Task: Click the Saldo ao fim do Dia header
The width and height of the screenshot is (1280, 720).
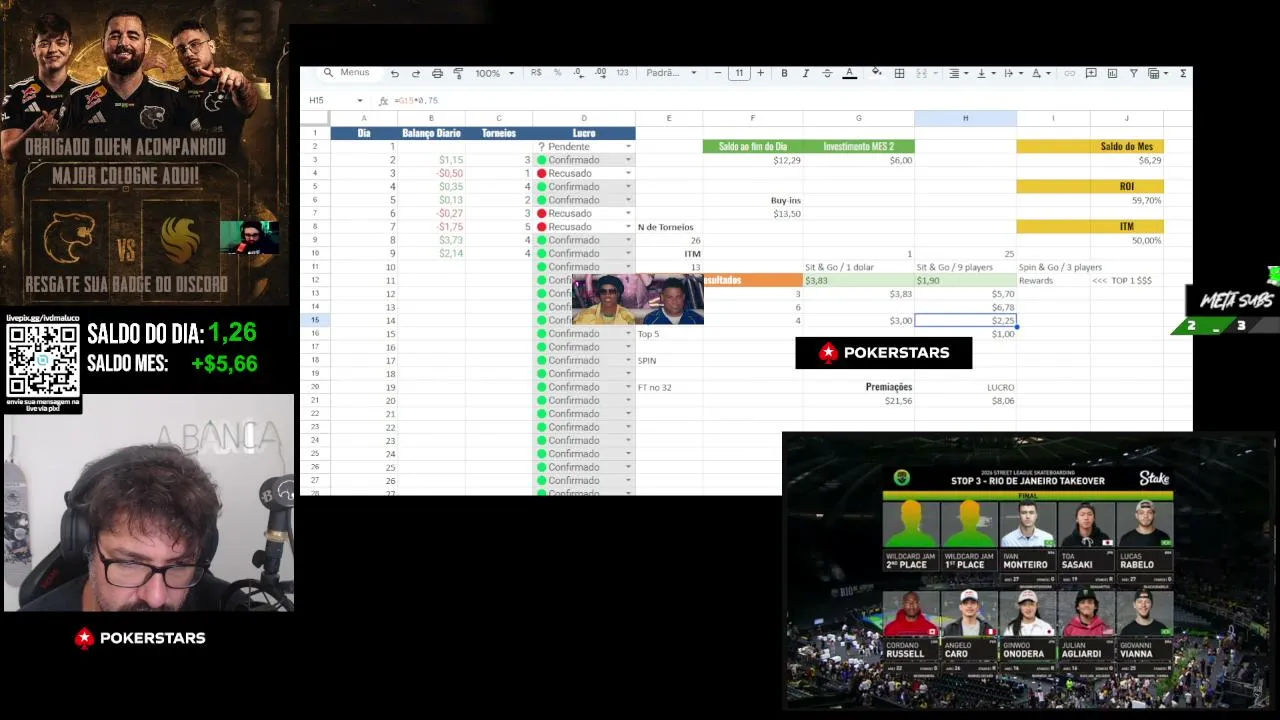Action: (753, 147)
